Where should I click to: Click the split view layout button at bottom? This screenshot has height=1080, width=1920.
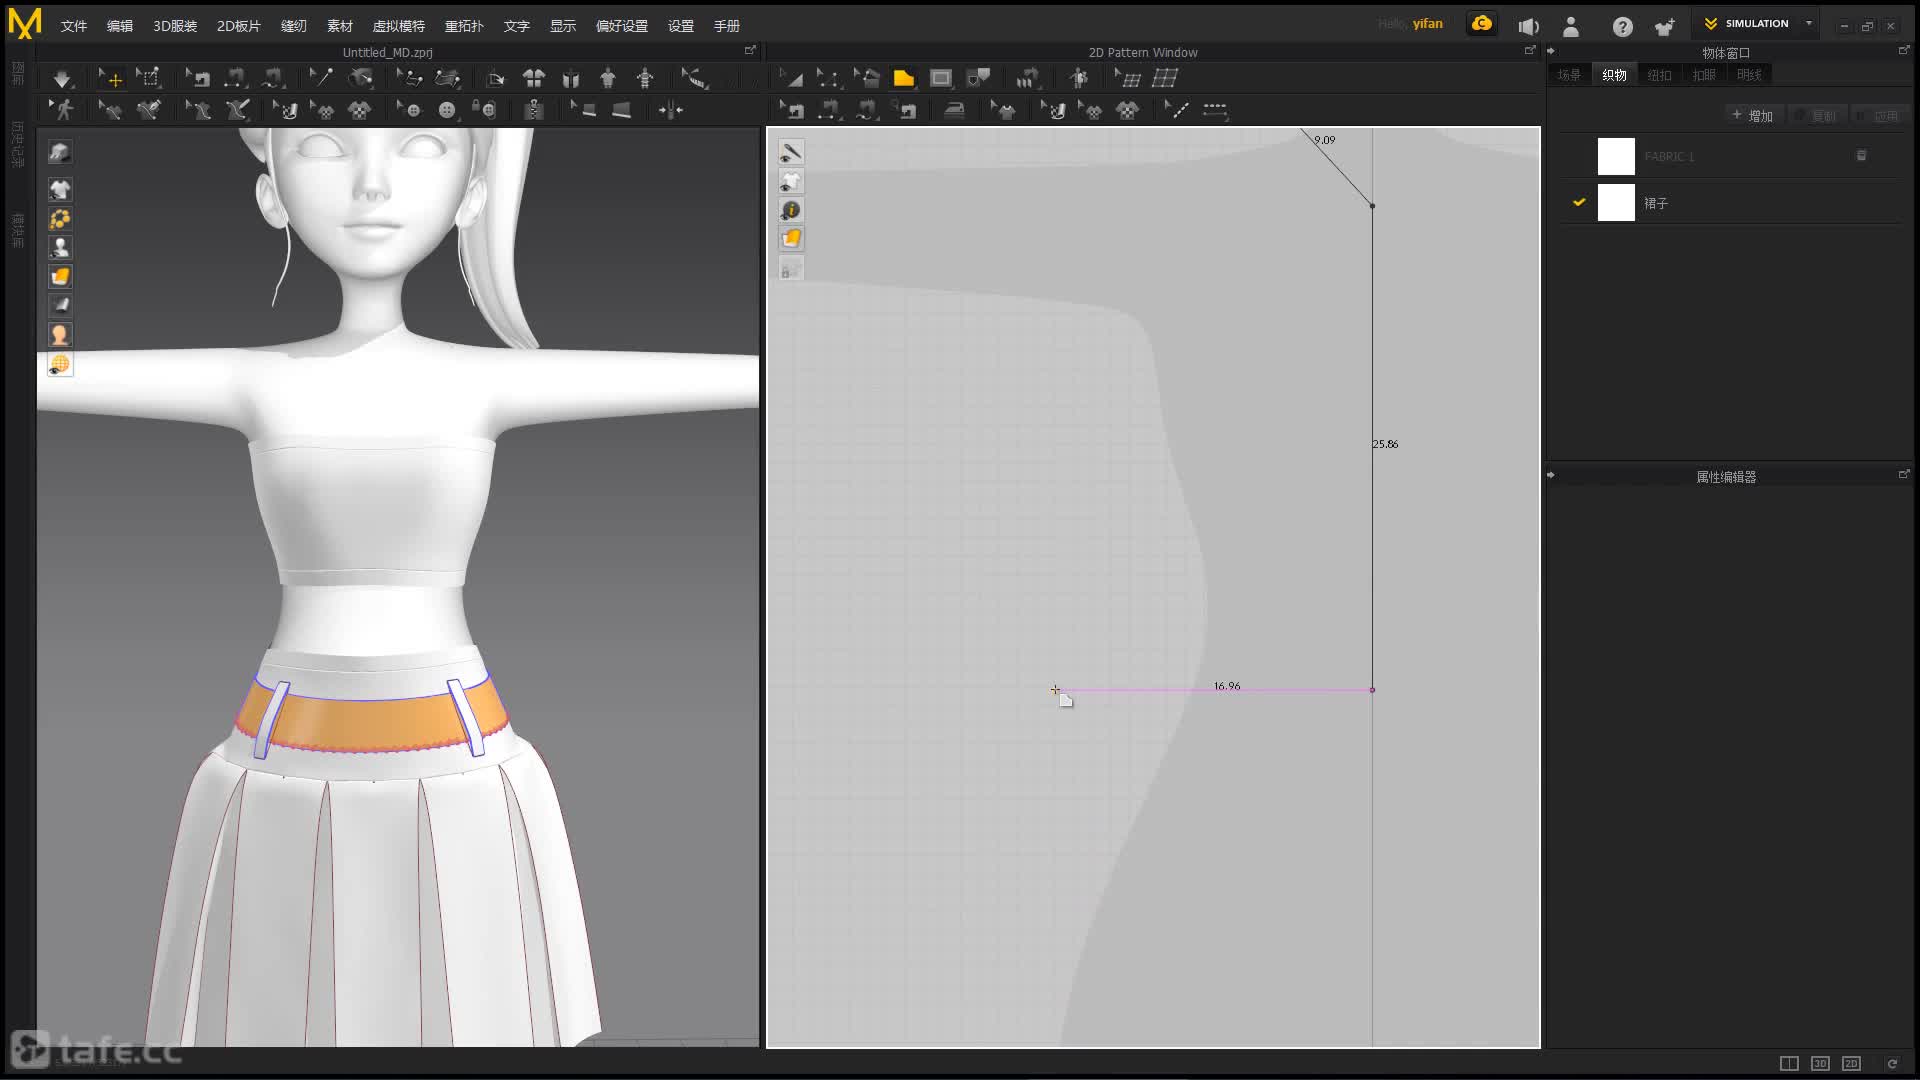click(x=1789, y=1063)
